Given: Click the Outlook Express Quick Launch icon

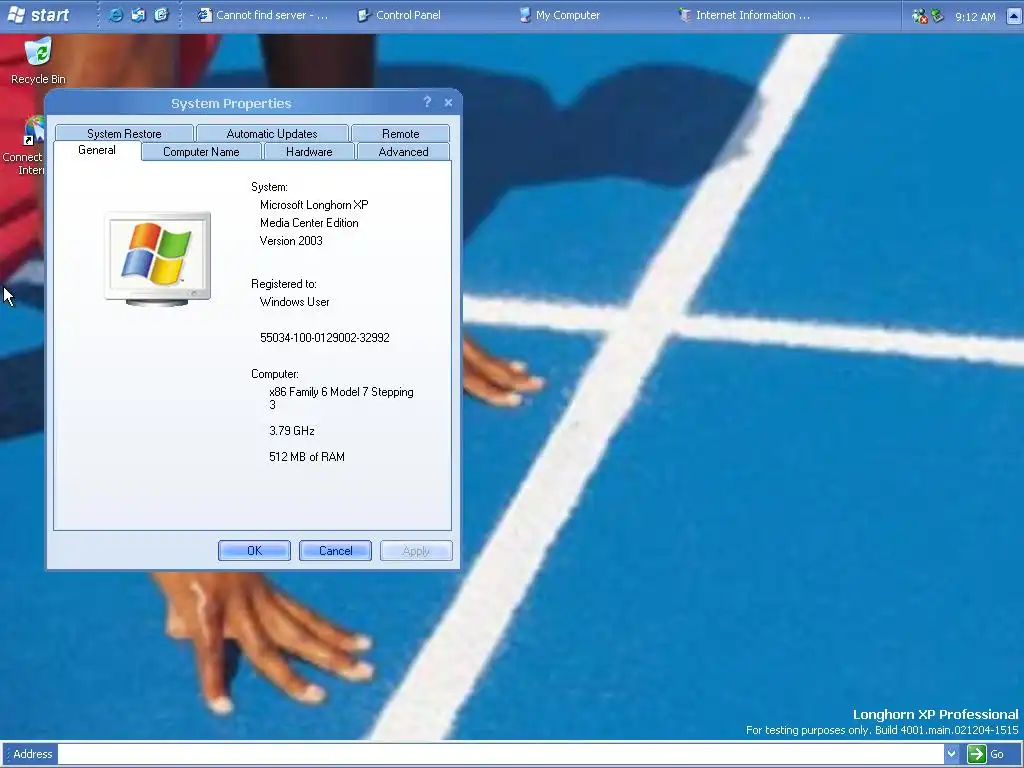Looking at the screenshot, I should point(138,14).
